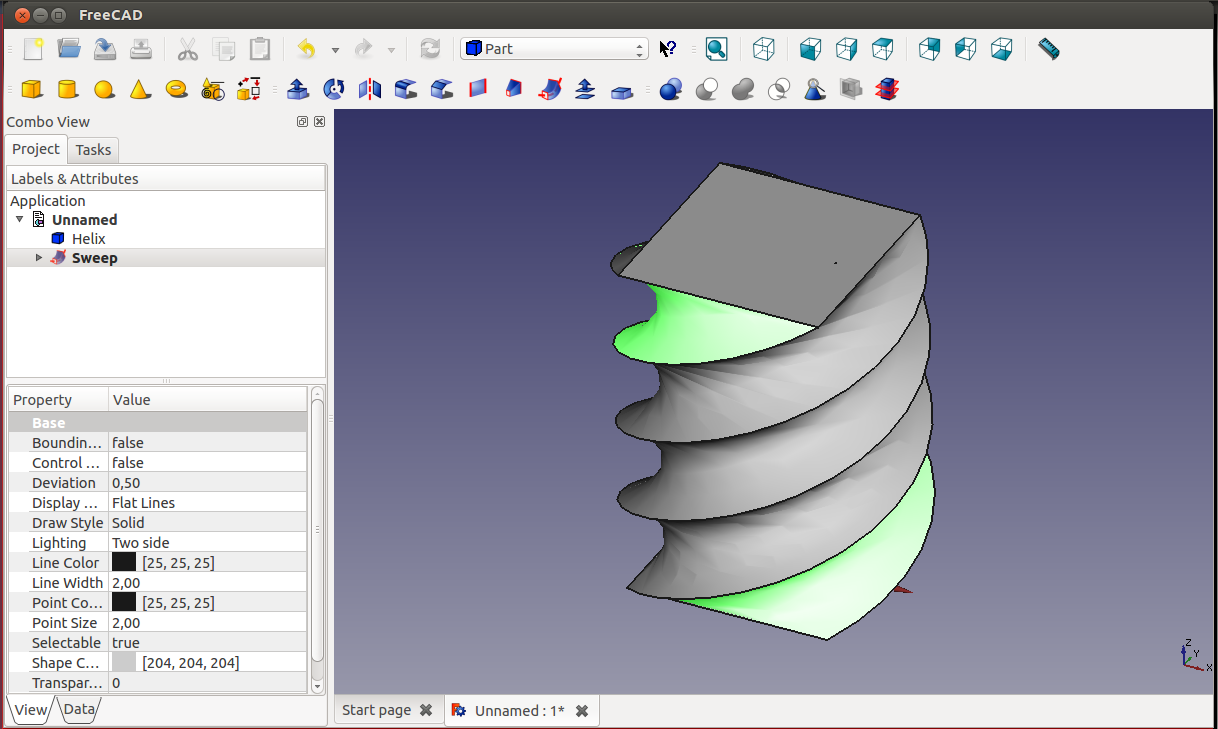Switch to the Data properties tab
The image size is (1218, 729).
click(x=79, y=710)
